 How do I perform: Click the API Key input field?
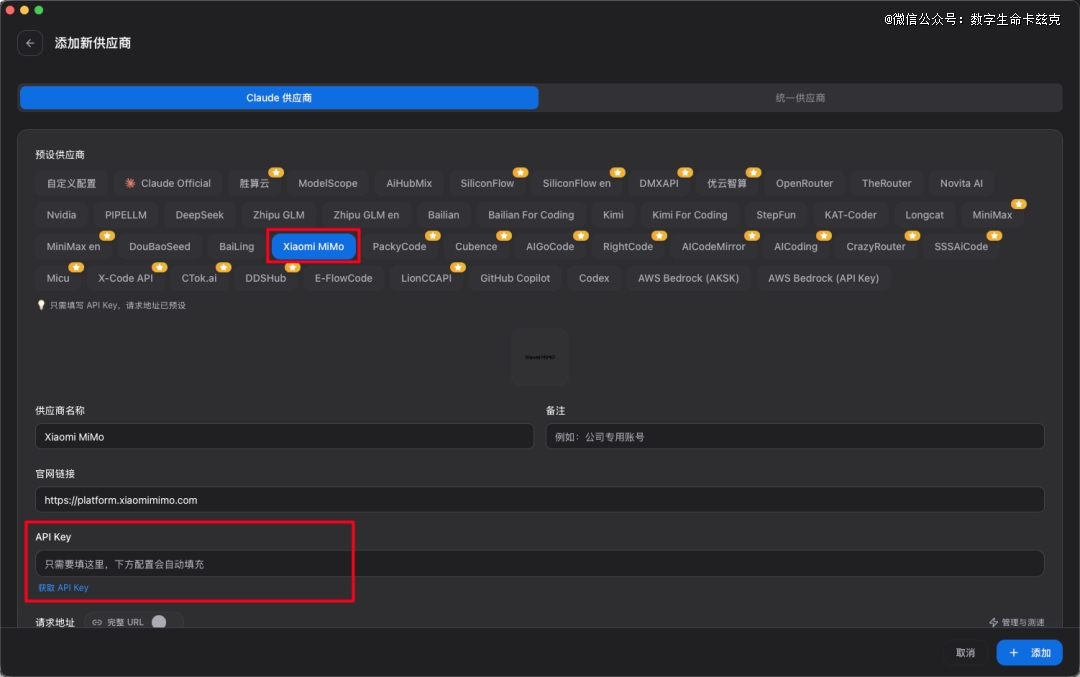(x=539, y=564)
